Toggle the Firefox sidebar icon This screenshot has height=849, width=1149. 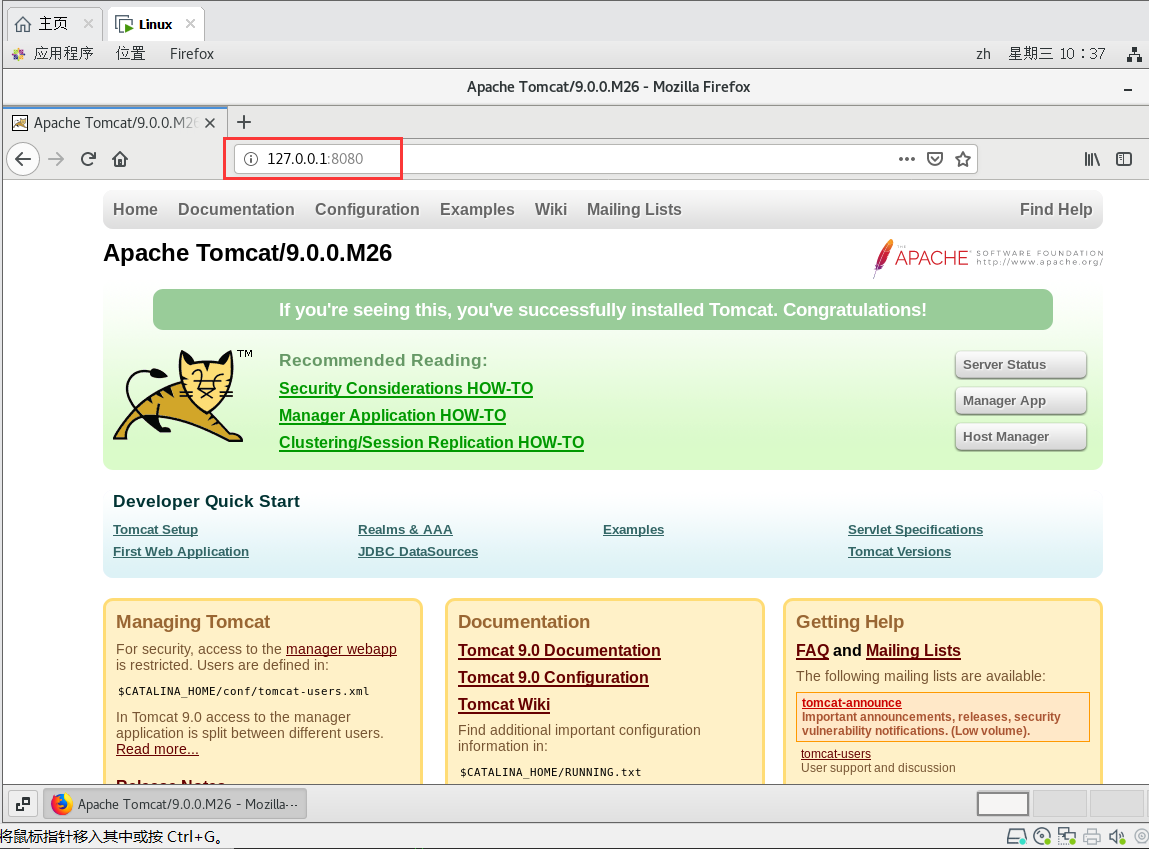(1124, 159)
